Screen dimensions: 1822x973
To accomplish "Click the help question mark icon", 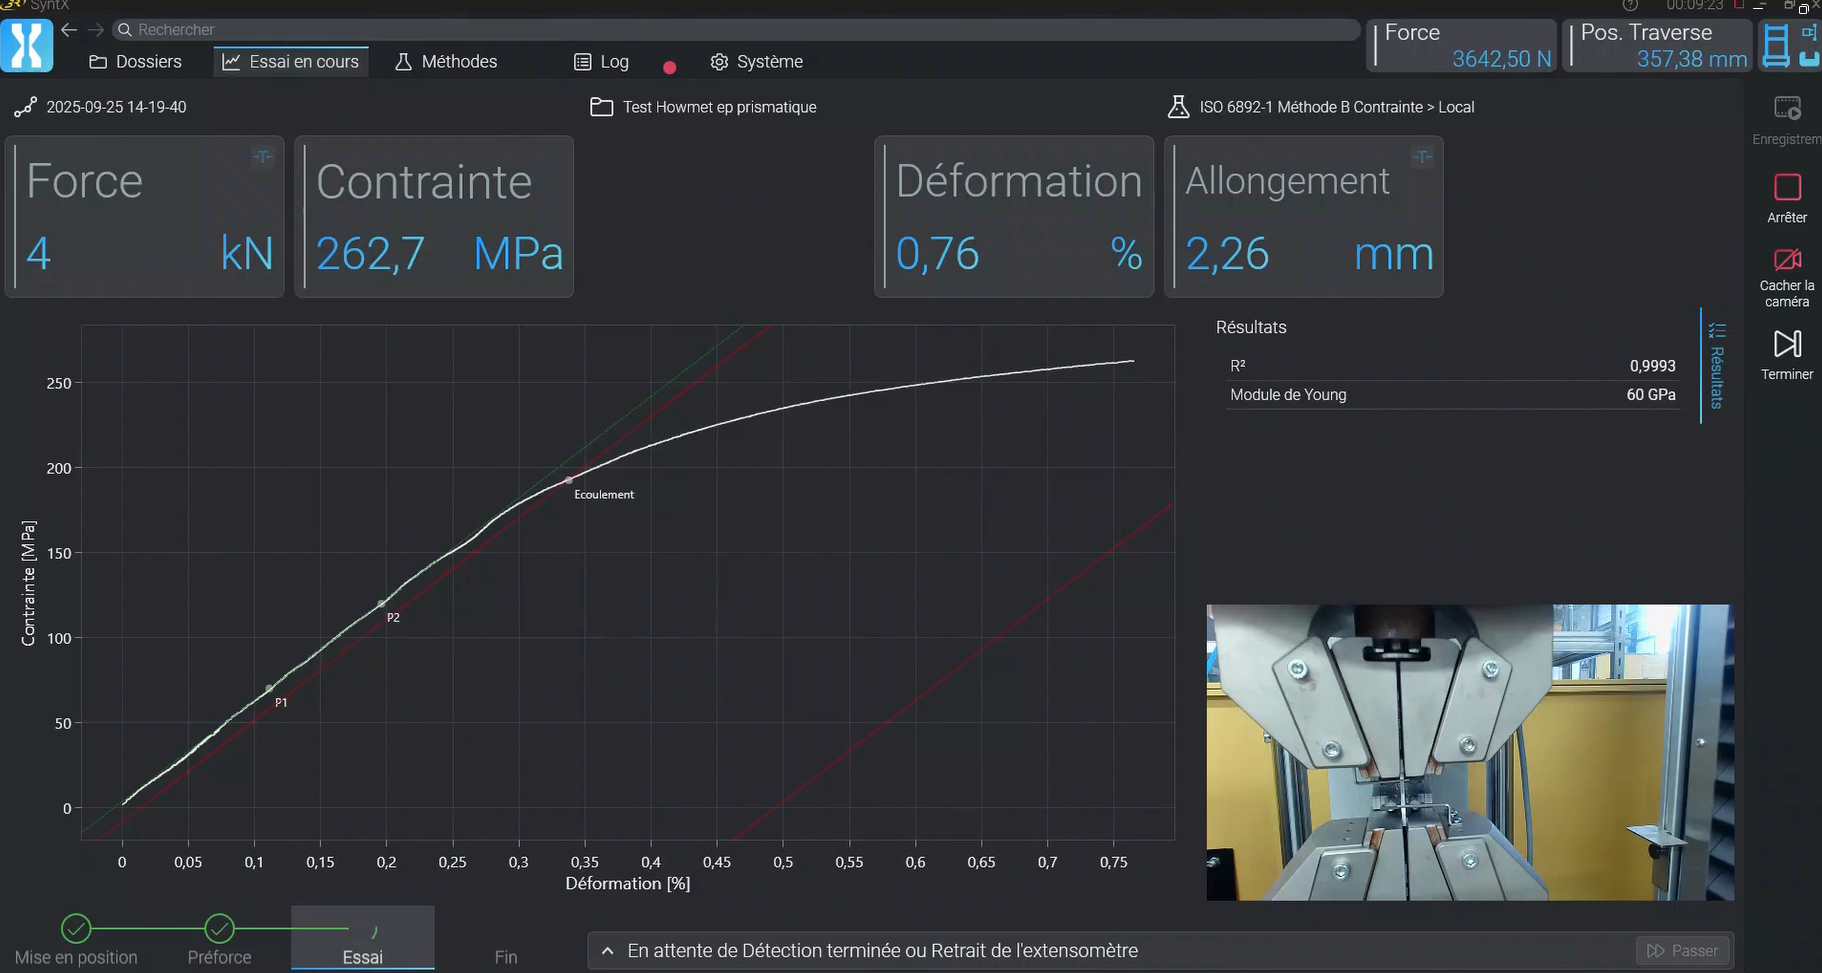I will coord(1630,6).
